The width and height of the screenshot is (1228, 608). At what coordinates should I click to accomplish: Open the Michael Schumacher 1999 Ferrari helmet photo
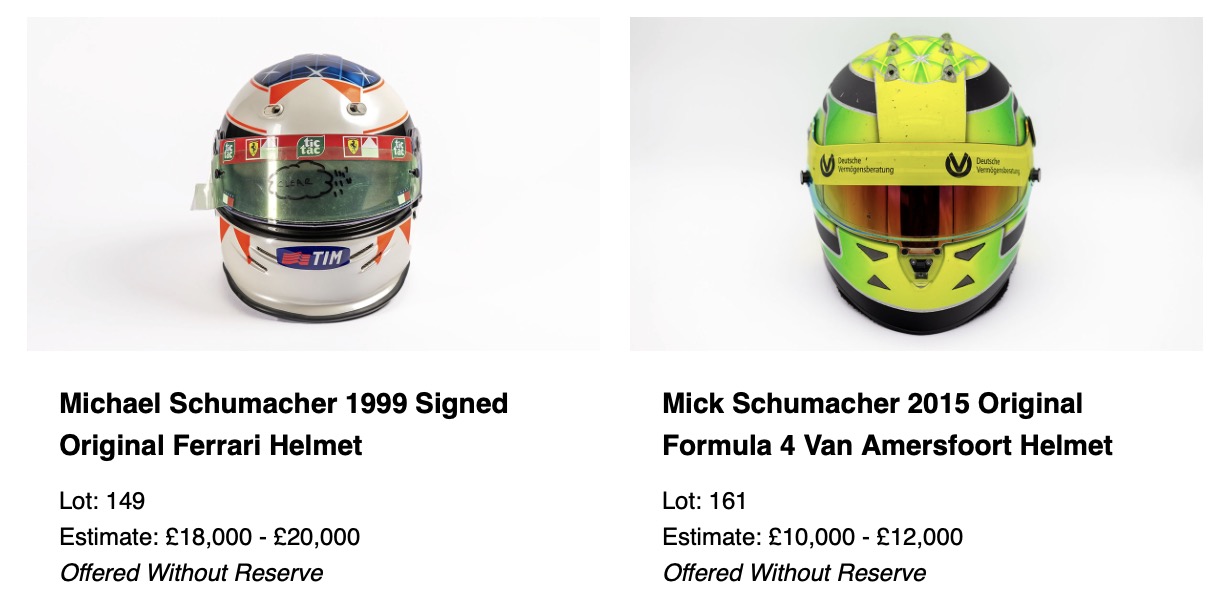pyautogui.click(x=313, y=184)
